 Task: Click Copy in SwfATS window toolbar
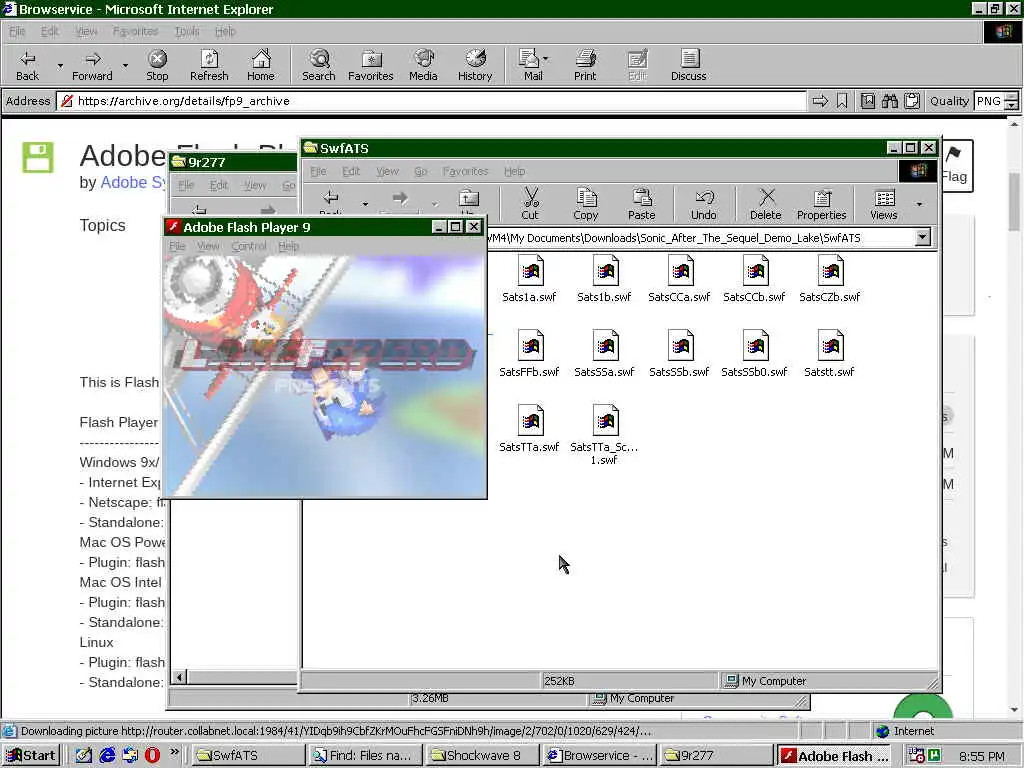click(x=586, y=204)
